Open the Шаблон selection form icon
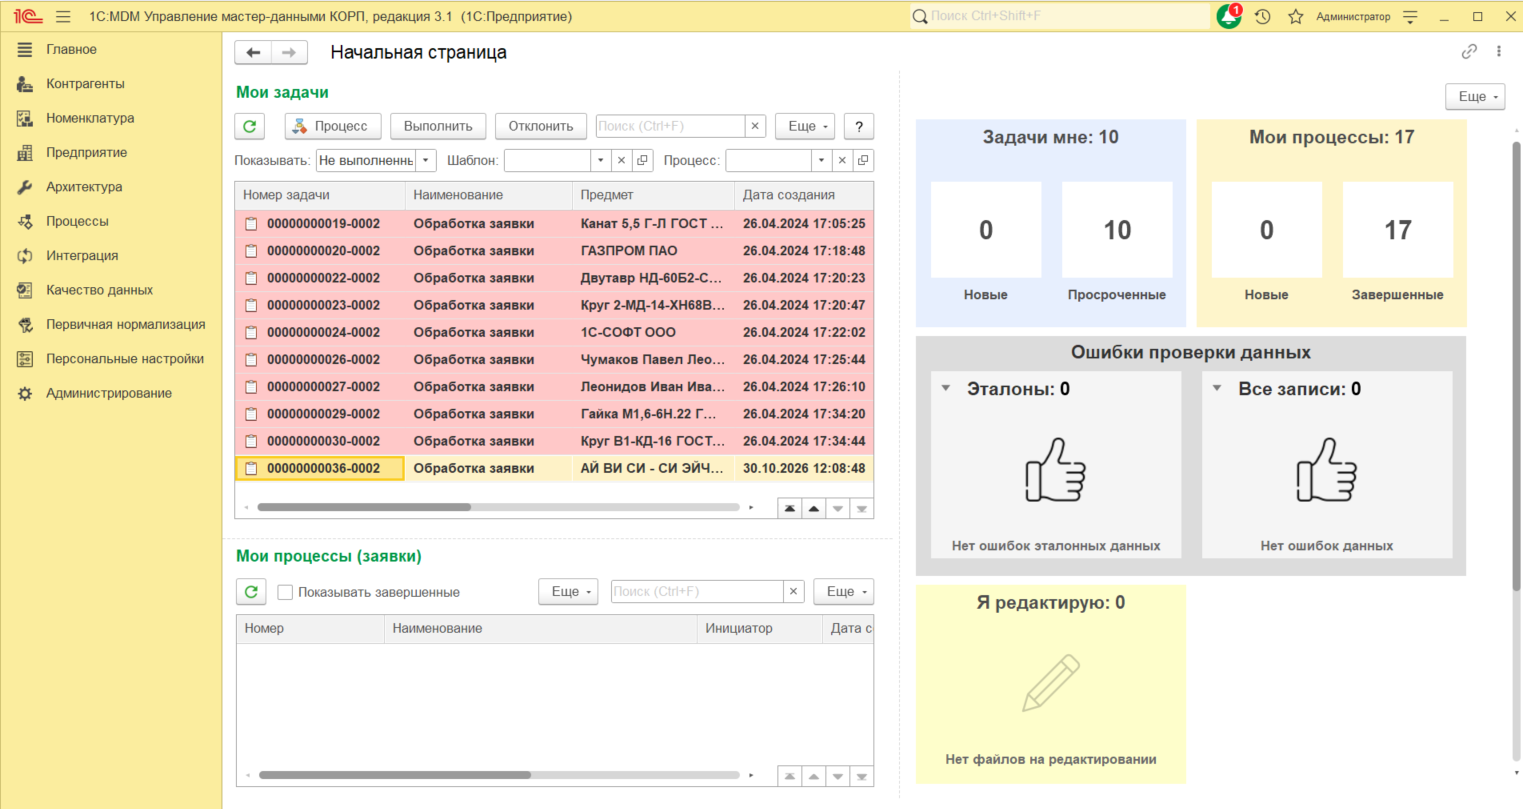 643,160
